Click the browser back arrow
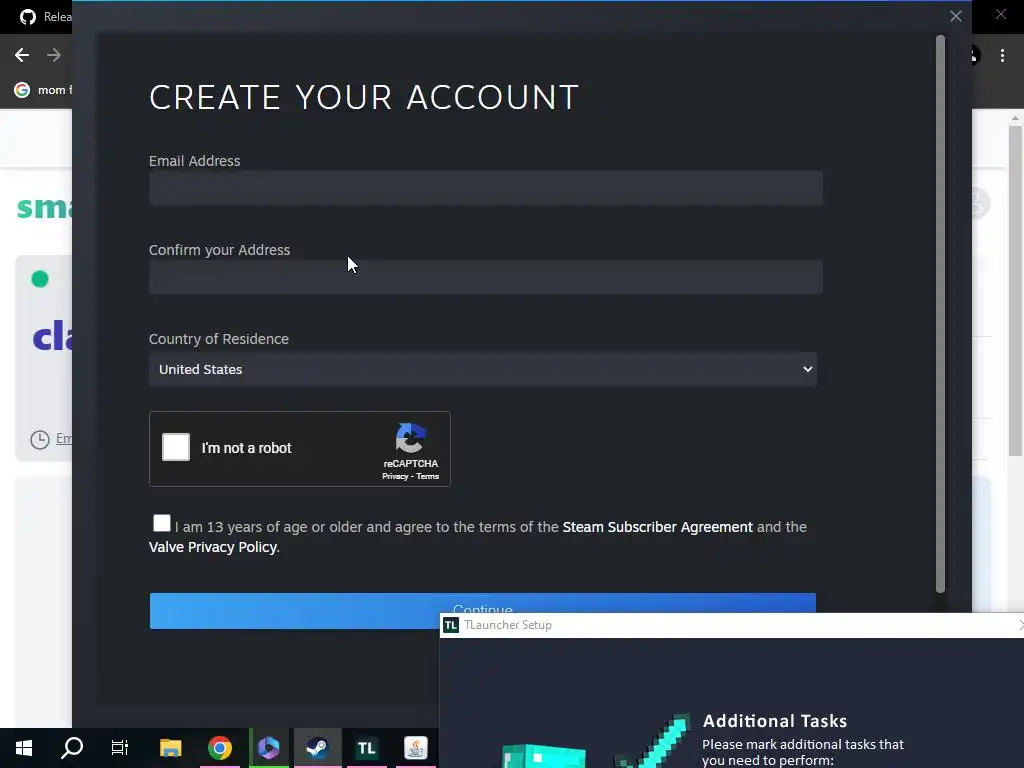The width and height of the screenshot is (1024, 768). click(22, 56)
